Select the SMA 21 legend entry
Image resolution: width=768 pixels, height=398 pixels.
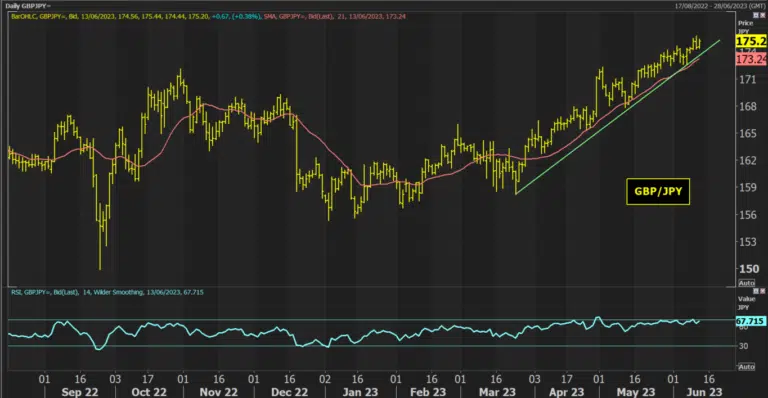pos(335,16)
